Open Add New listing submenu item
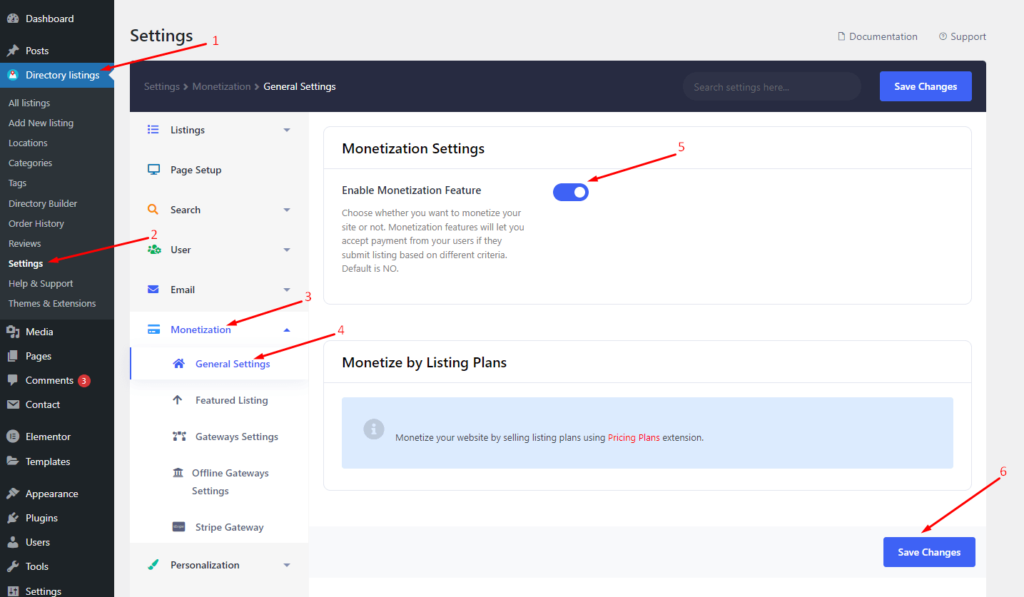1024x597 pixels. [x=40, y=123]
